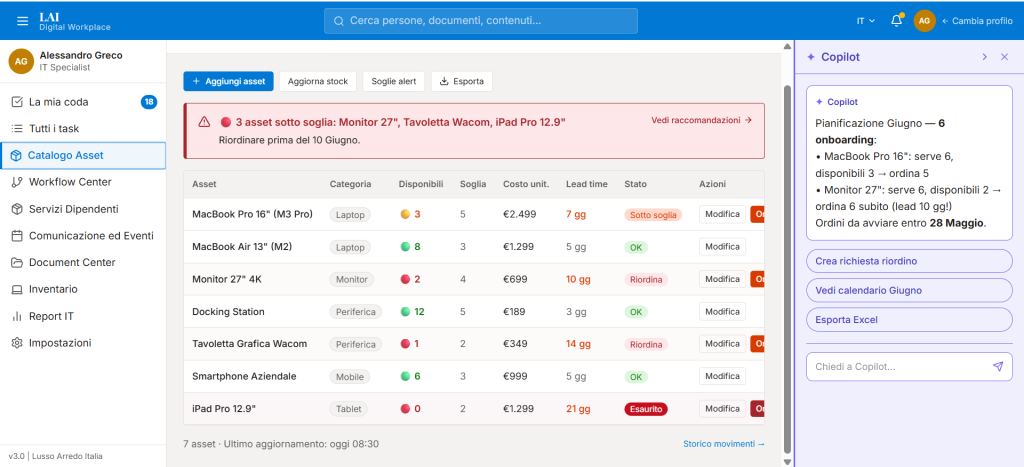Open Soglie alert settings
The image size is (1024, 467).
(394, 82)
